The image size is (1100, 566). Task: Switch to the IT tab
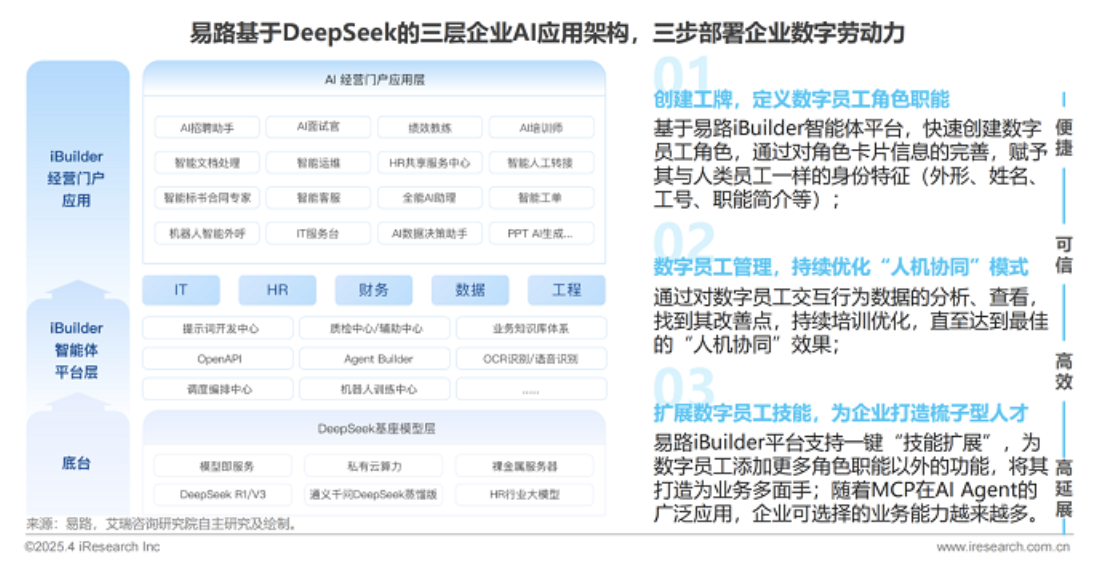(181, 290)
